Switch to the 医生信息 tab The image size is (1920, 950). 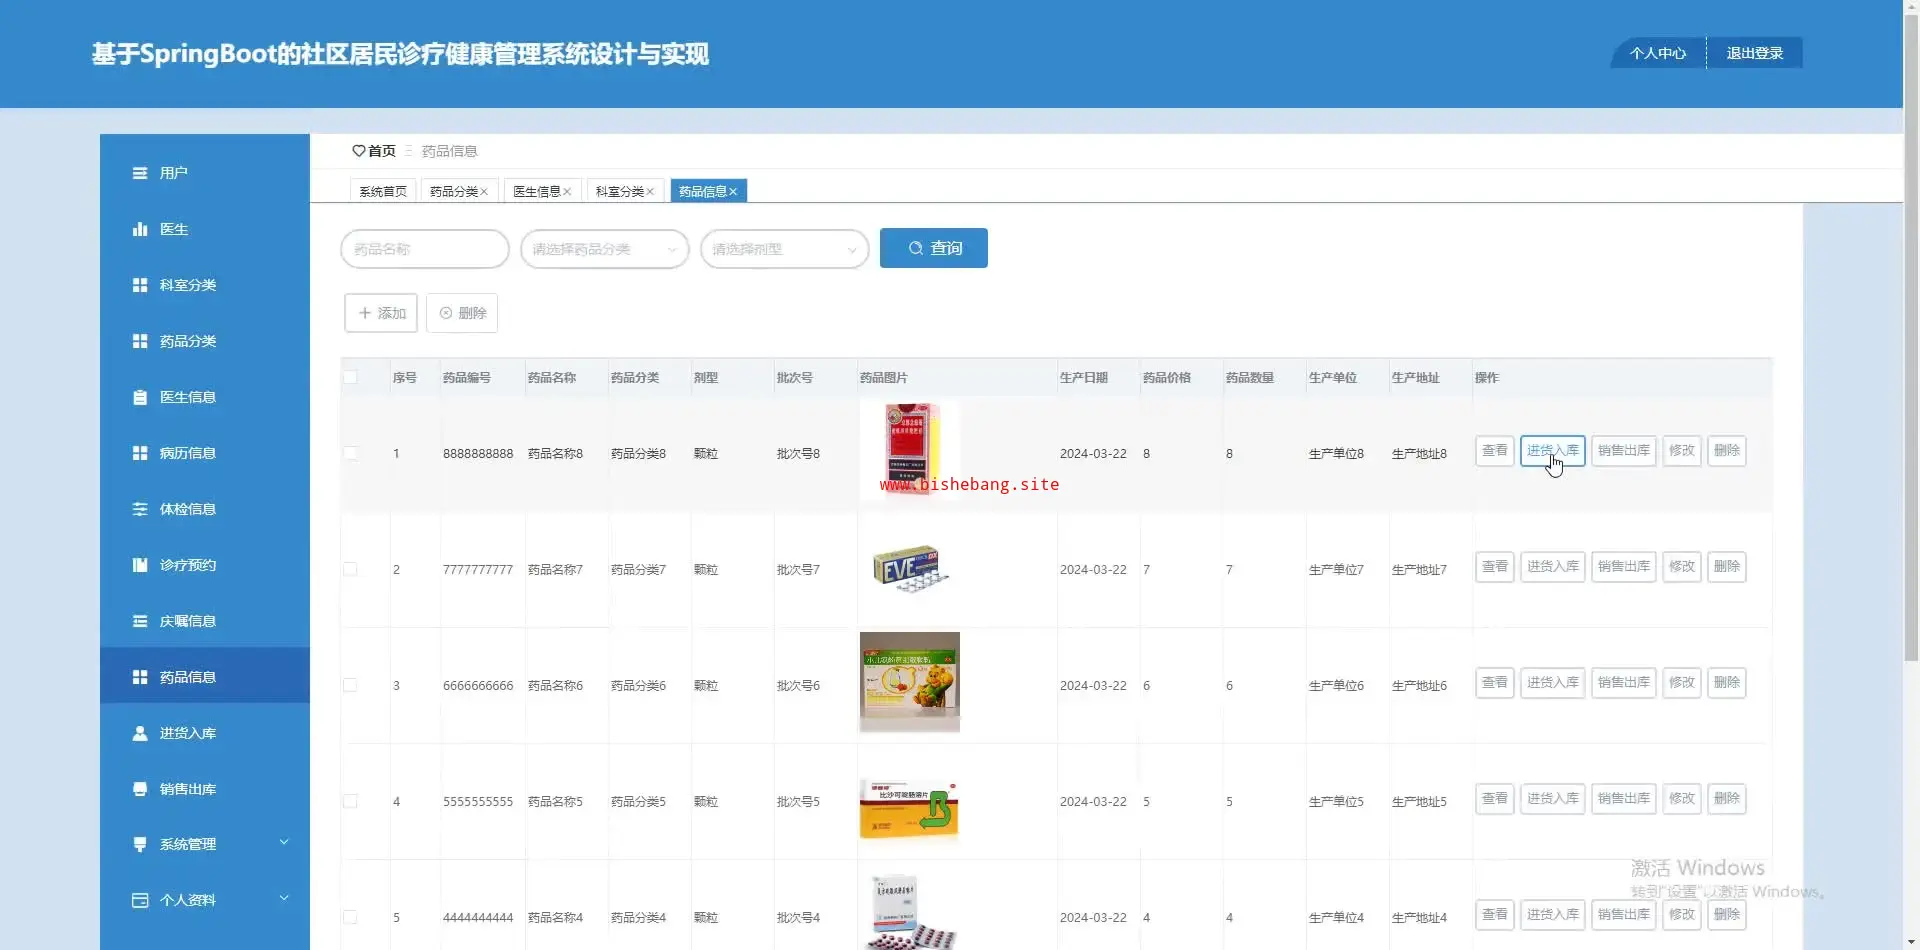[x=536, y=192]
